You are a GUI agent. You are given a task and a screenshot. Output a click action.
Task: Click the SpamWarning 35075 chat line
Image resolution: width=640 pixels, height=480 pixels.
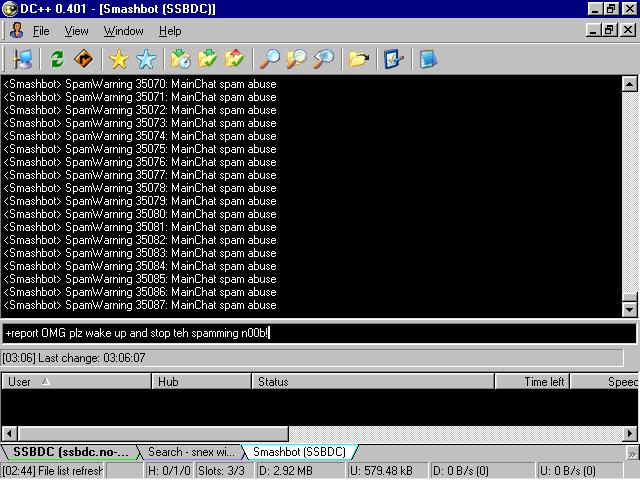click(x=140, y=149)
